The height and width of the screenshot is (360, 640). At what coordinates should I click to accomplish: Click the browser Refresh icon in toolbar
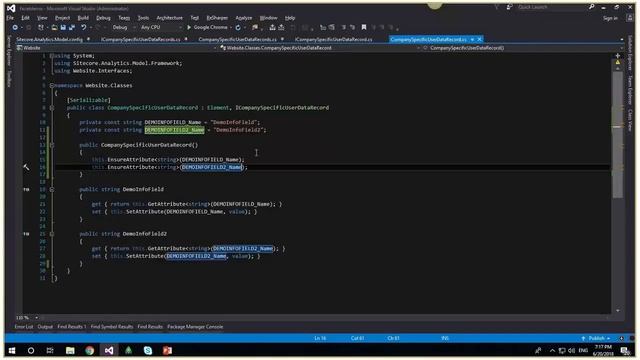coord(238,27)
